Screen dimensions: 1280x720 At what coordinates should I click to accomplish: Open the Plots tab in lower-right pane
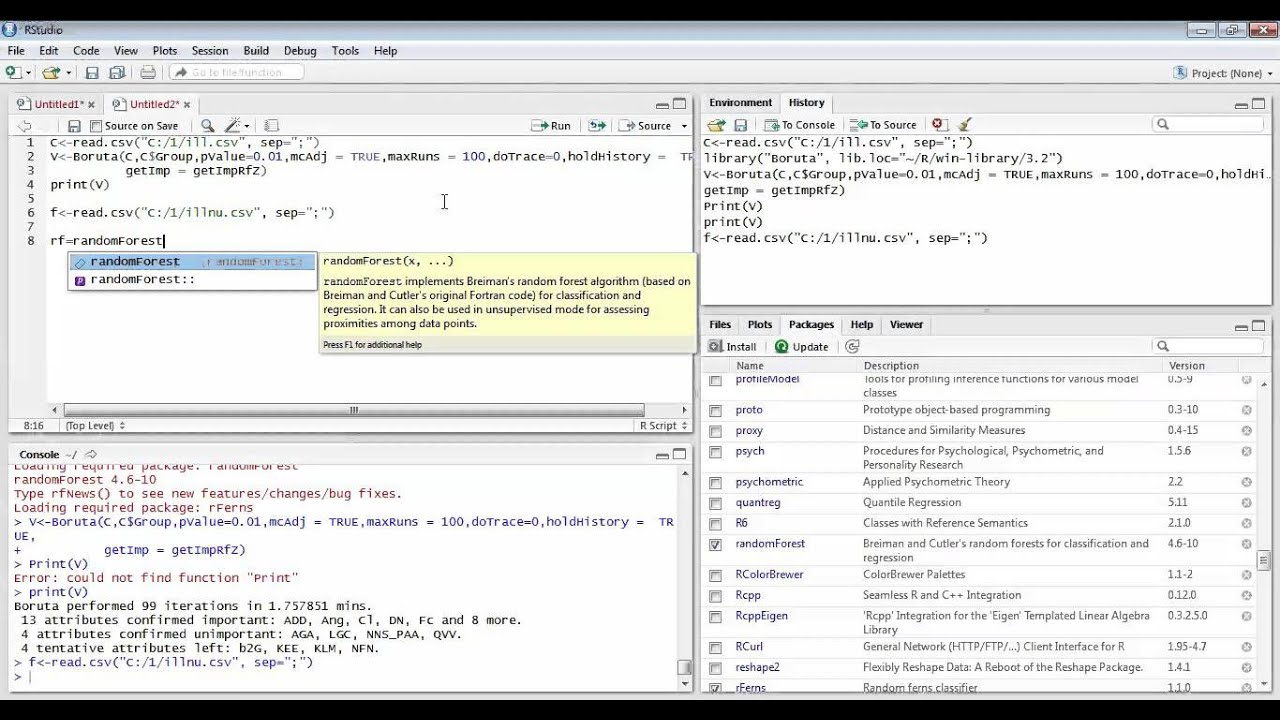click(760, 325)
